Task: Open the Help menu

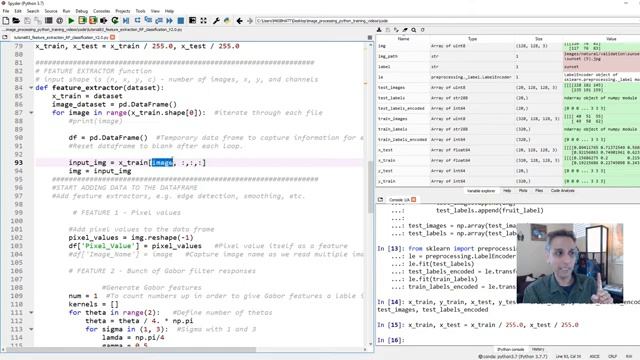Action: pos(169,11)
